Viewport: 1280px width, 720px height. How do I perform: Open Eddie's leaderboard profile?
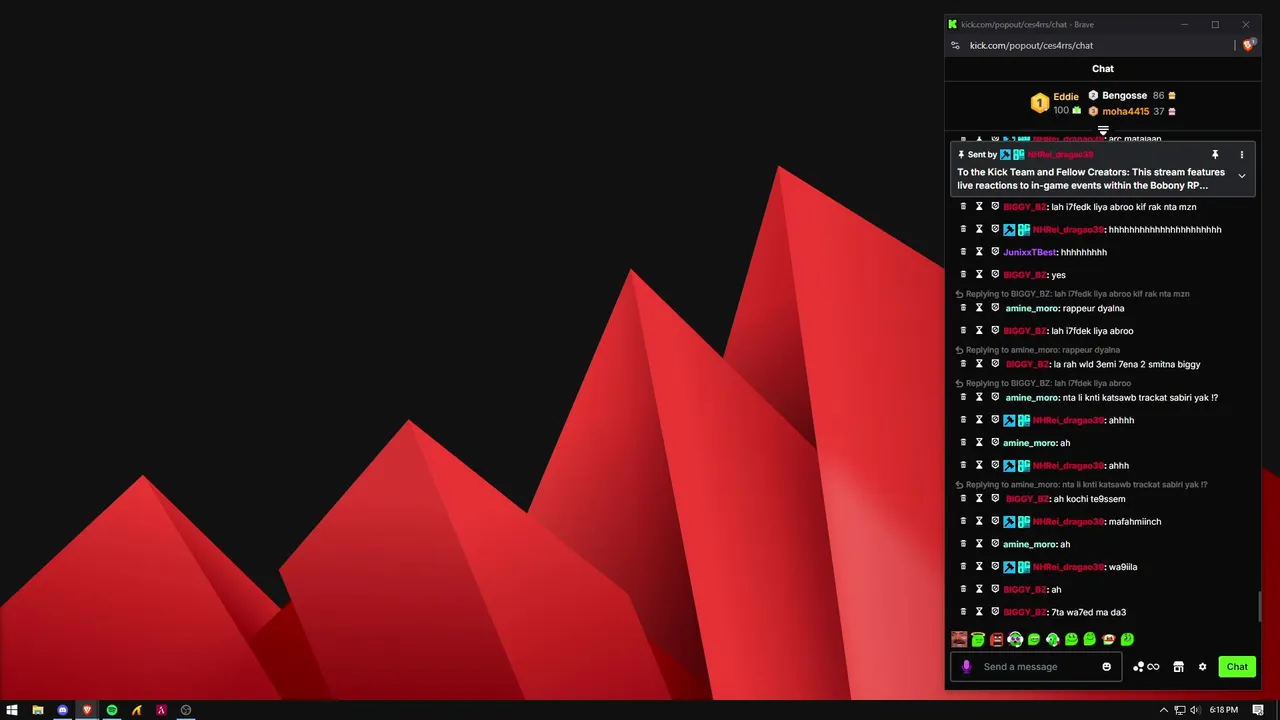click(1065, 97)
